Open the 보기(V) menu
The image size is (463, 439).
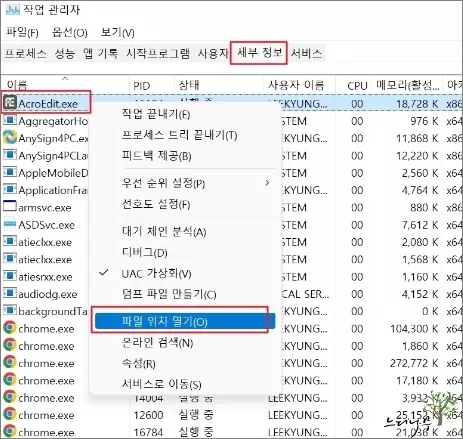(118, 32)
